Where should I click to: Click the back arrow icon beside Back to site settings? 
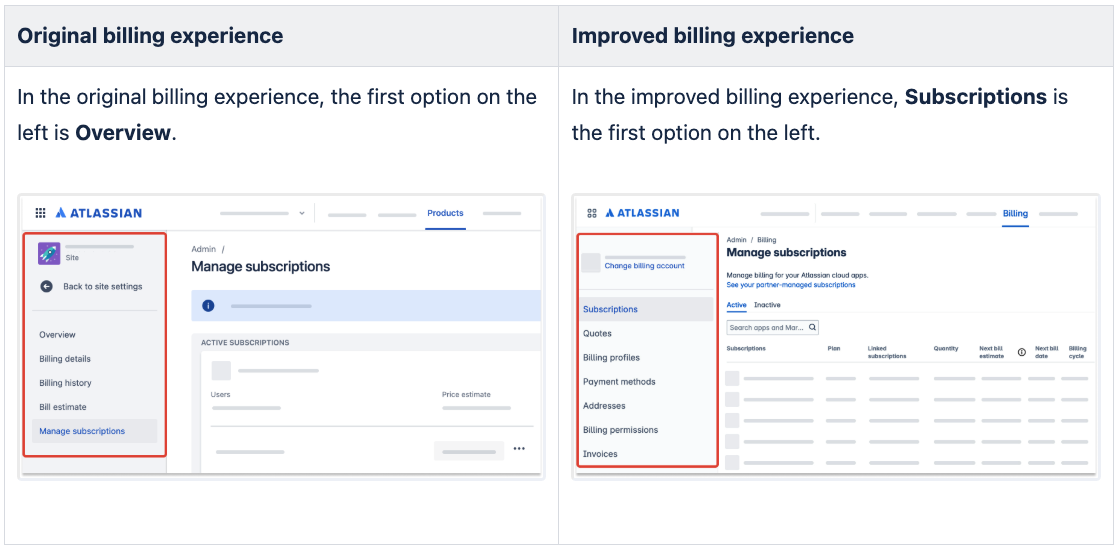46,286
